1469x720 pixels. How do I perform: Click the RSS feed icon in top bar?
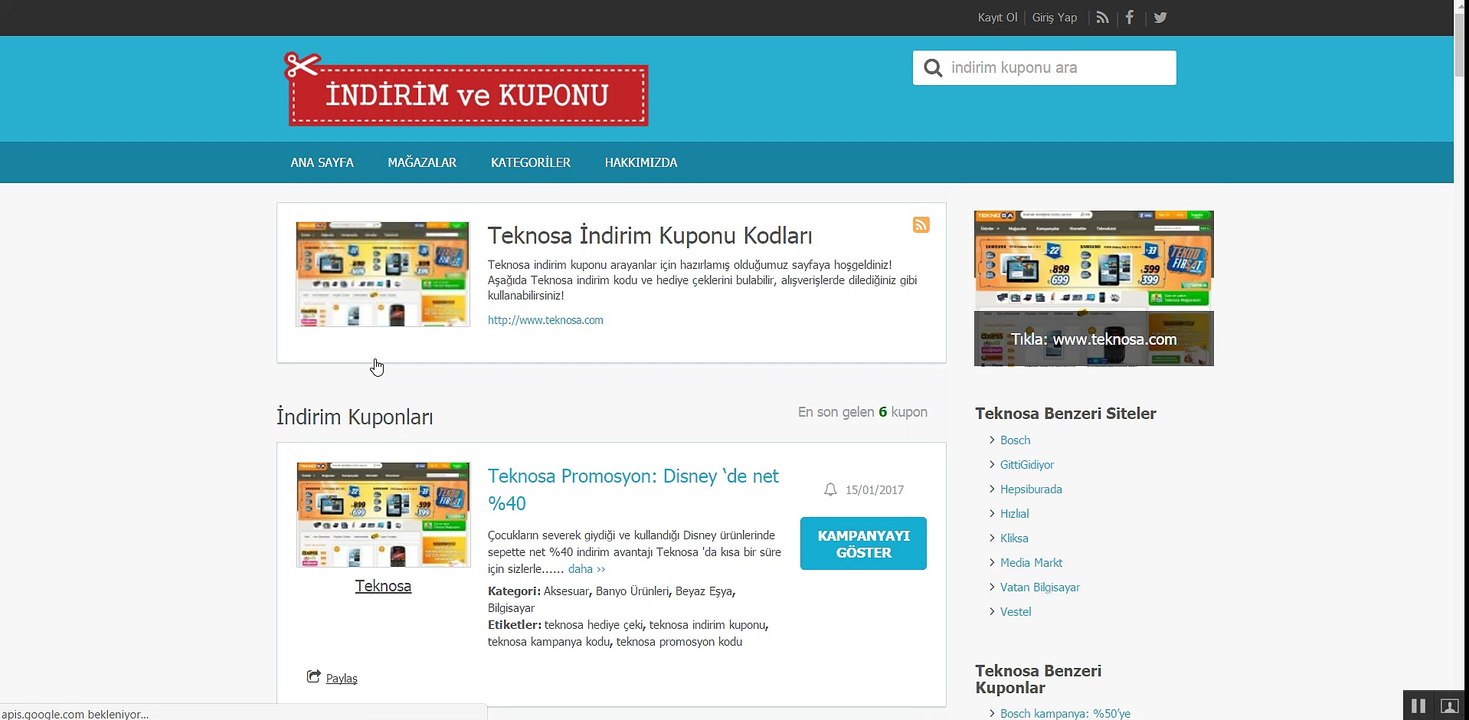(1102, 17)
